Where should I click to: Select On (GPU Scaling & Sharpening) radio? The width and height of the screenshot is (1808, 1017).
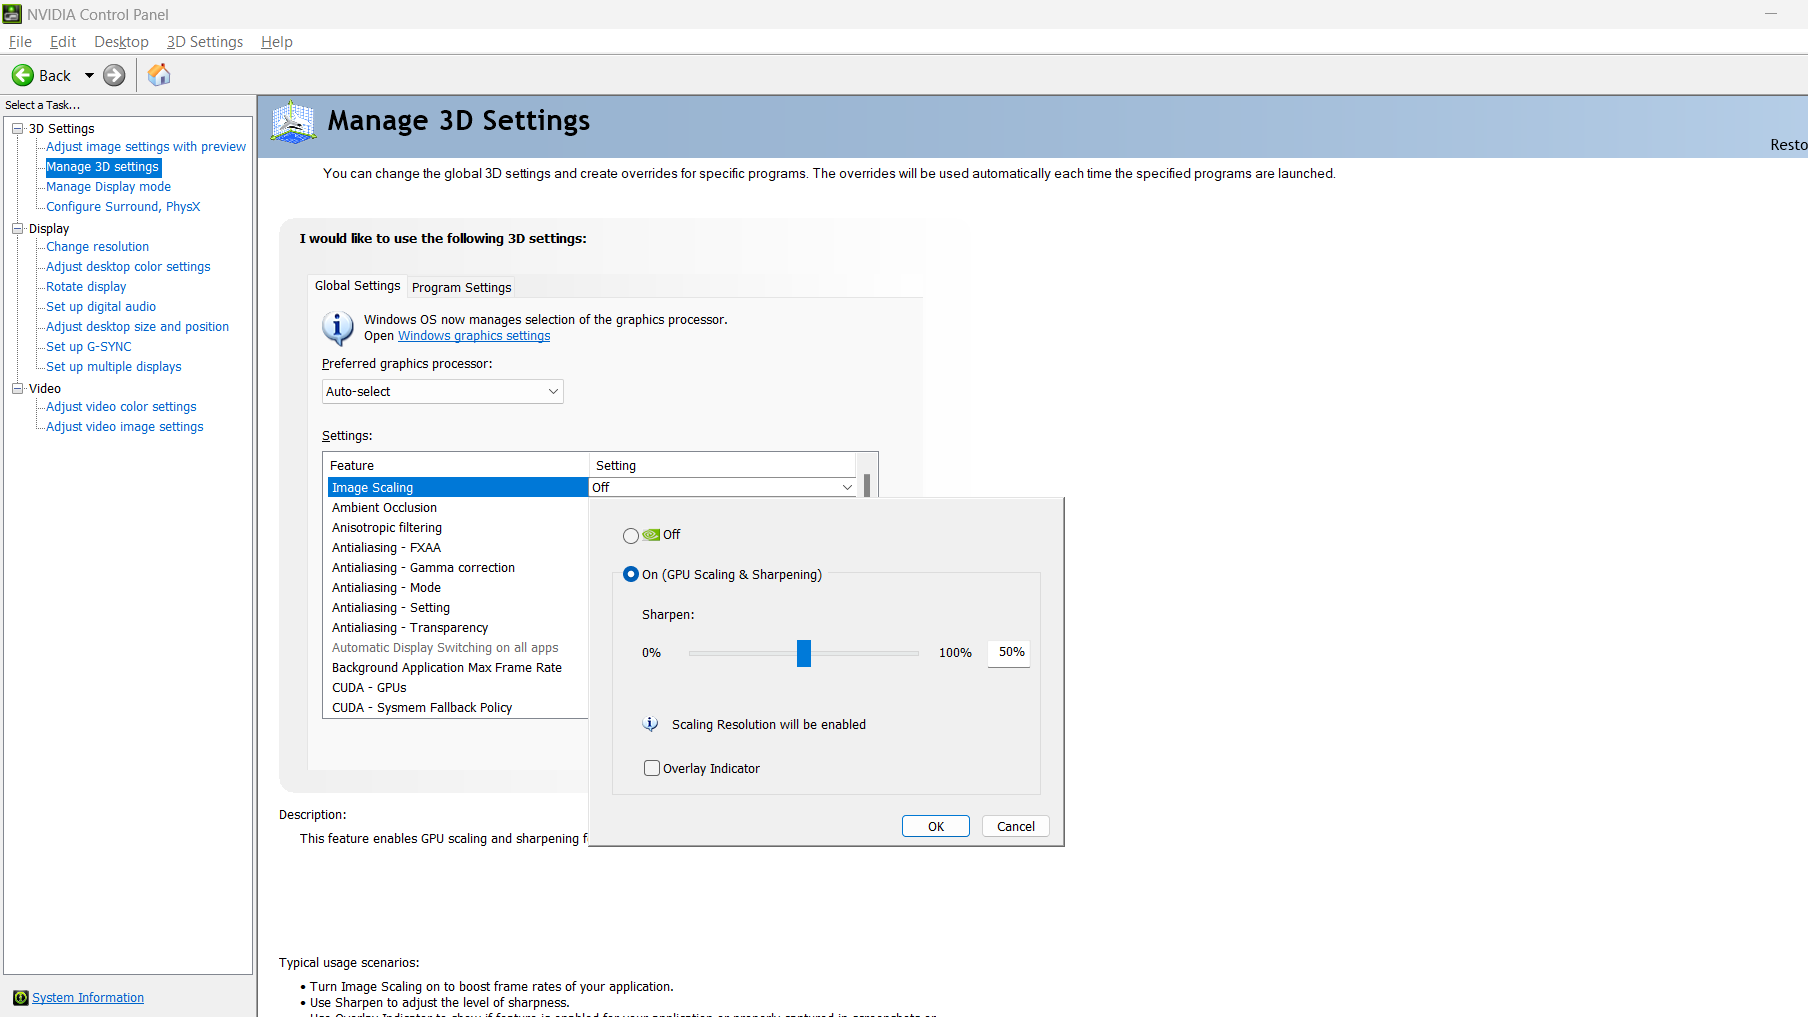pyautogui.click(x=630, y=574)
